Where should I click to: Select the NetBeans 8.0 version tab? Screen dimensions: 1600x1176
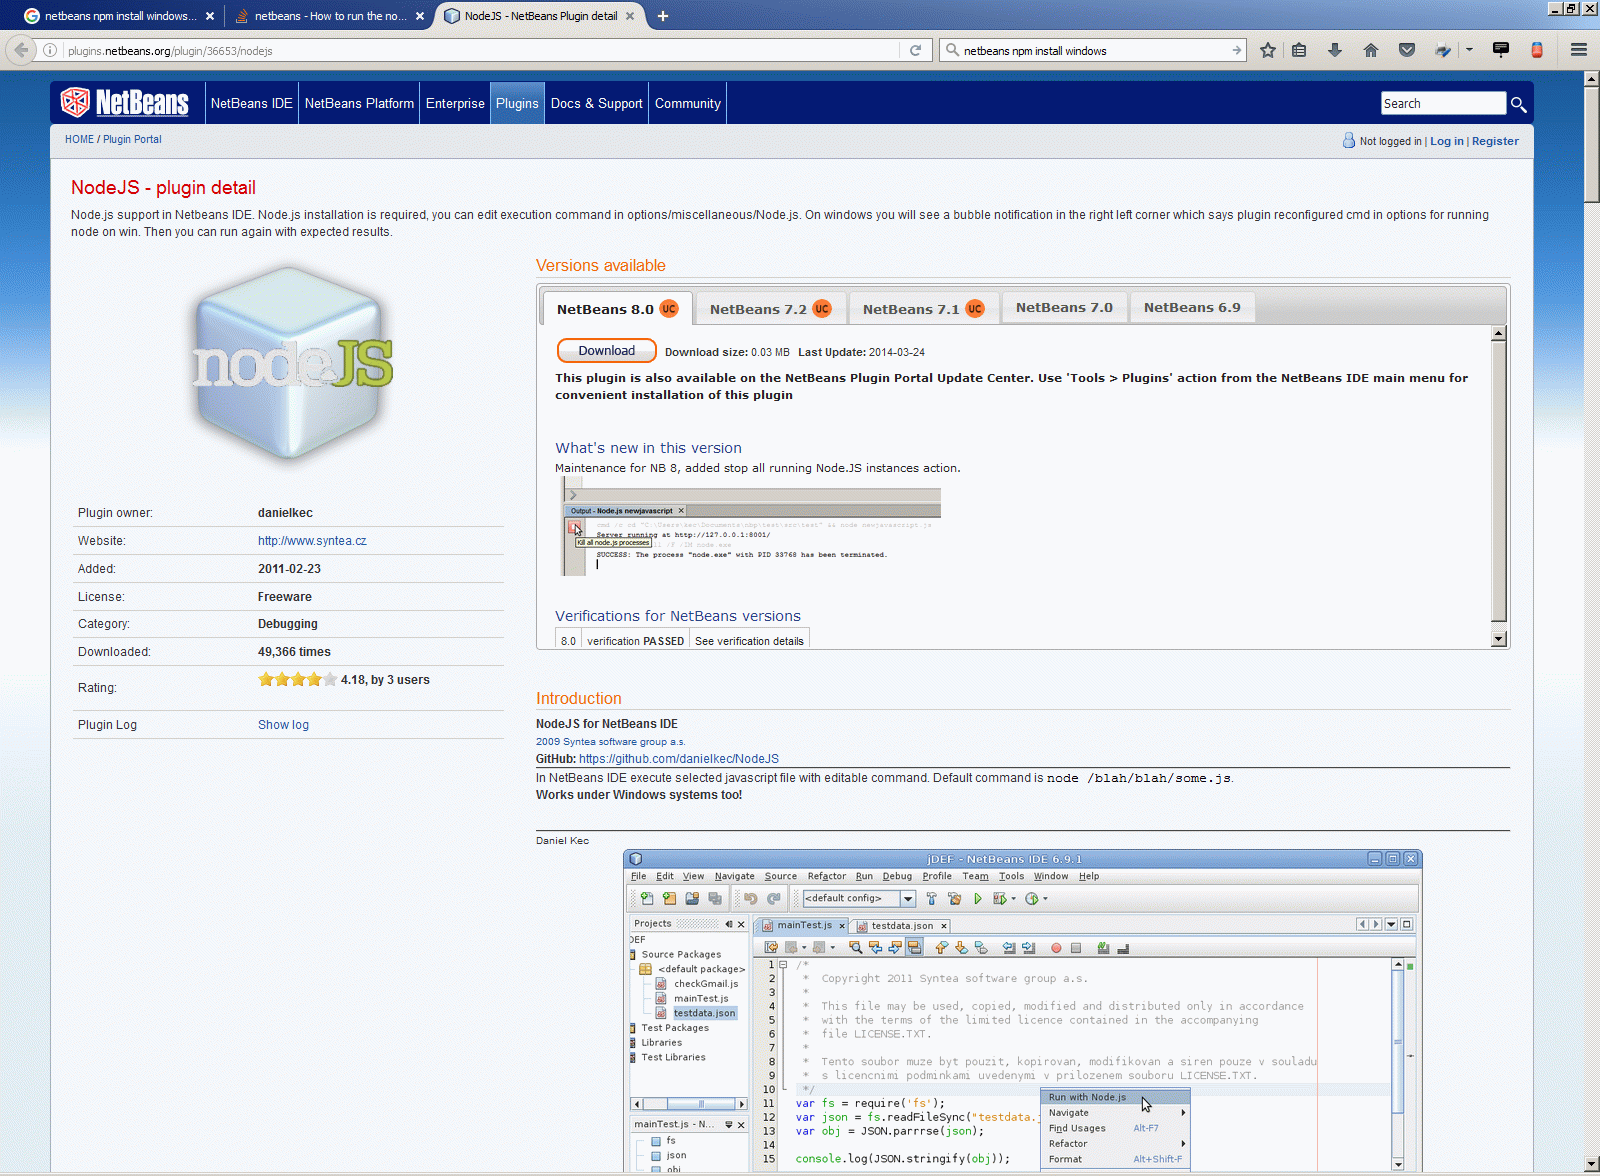pos(616,309)
